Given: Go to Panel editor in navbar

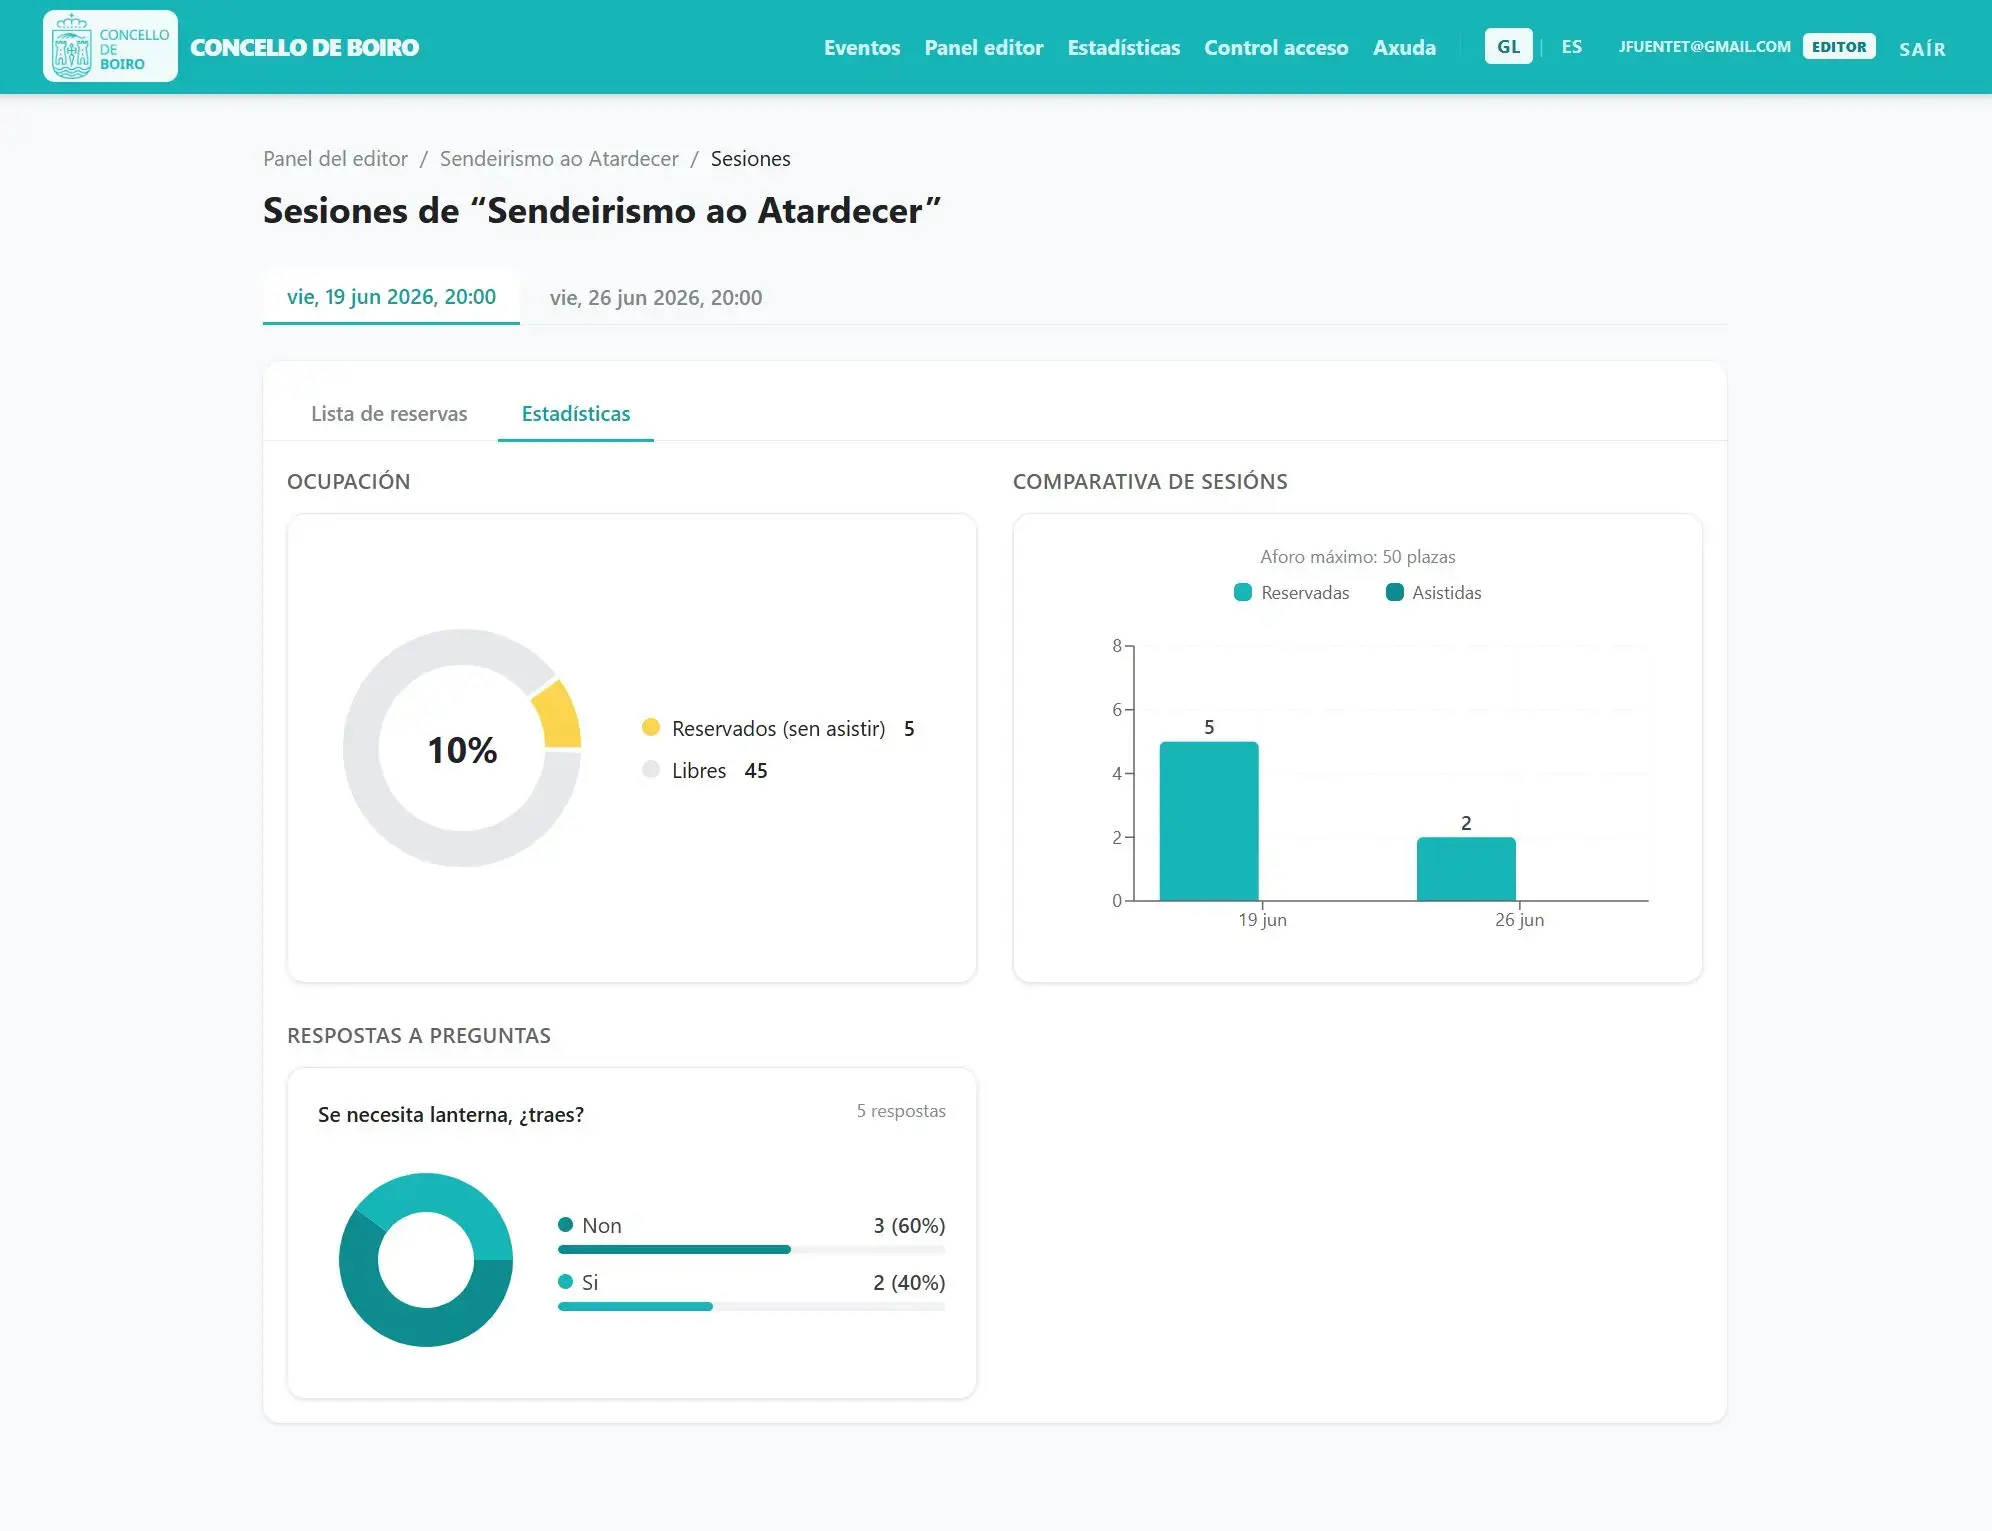Looking at the screenshot, I should pyautogui.click(x=983, y=47).
